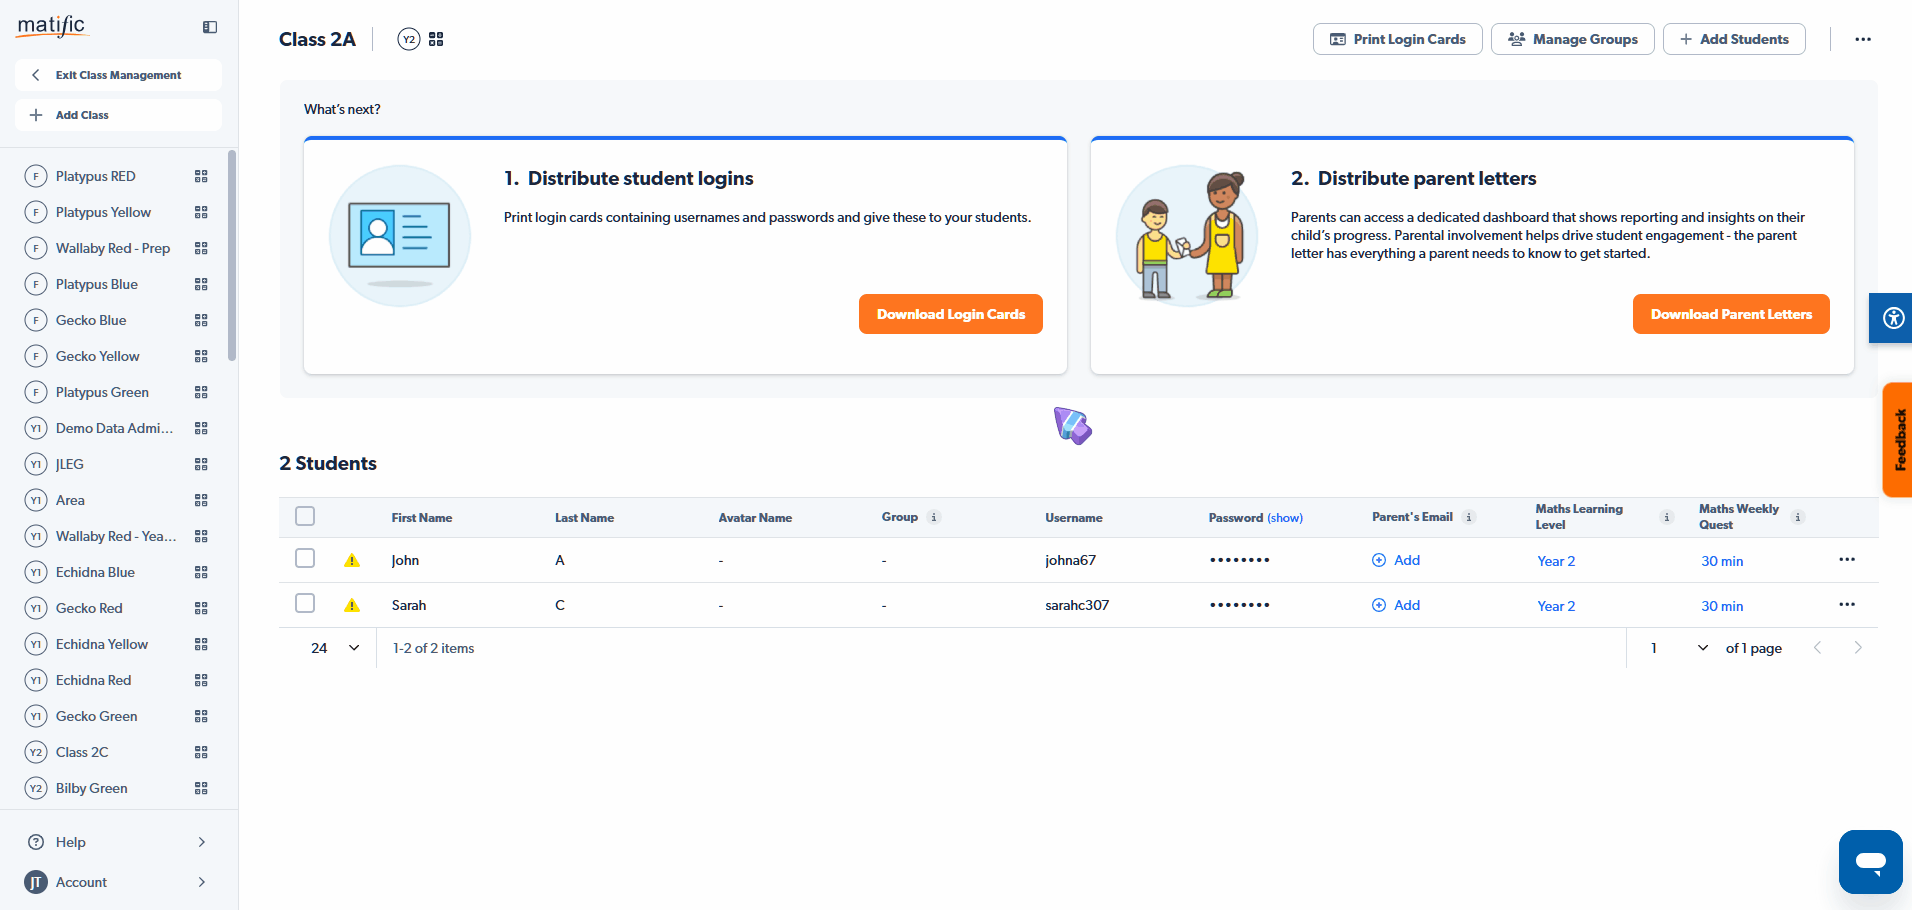The width and height of the screenshot is (1912, 910).
Task: Collapse the left sidebar panel
Action: (209, 27)
